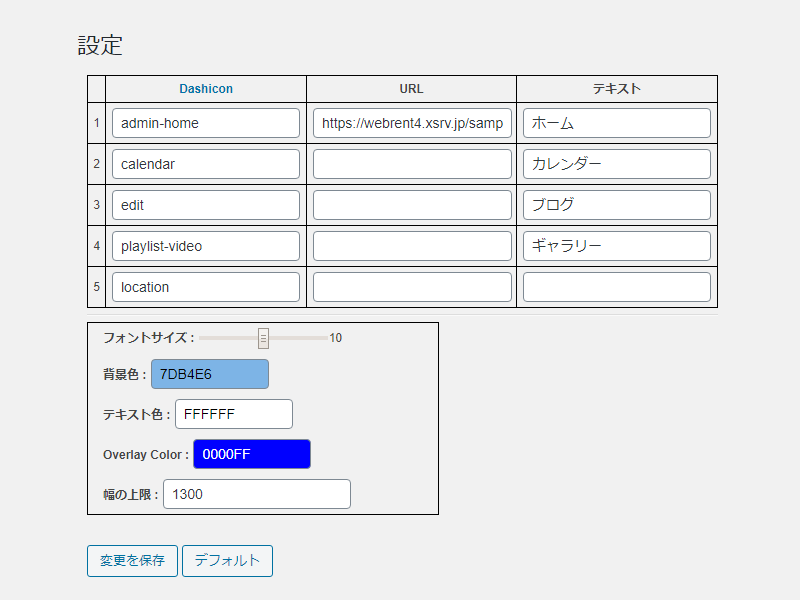The height and width of the screenshot is (600, 800).
Task: Click the font size value 10
Action: coord(335,338)
